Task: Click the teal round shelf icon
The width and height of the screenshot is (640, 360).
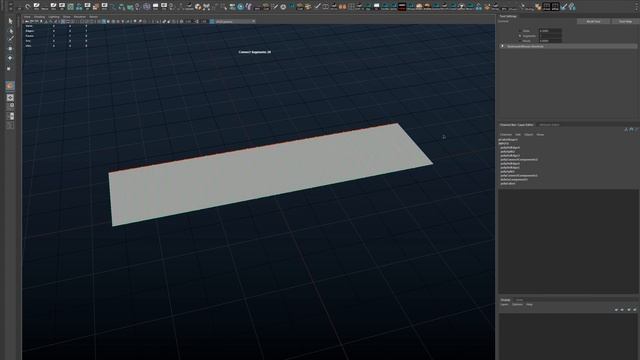Action: (x=240, y=7)
